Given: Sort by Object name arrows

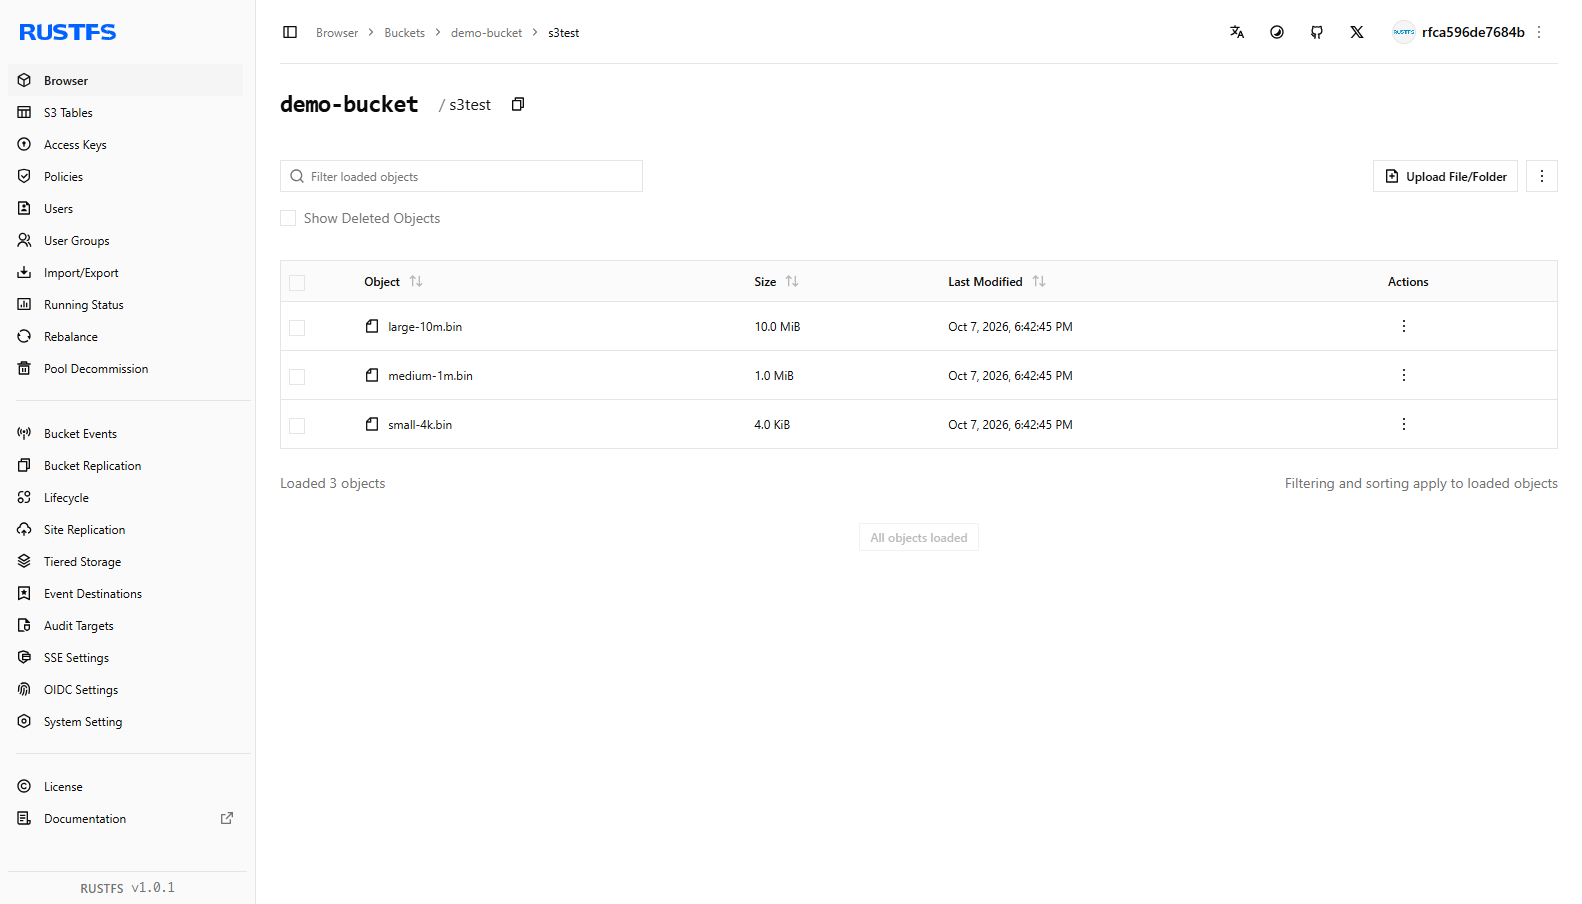Looking at the screenshot, I should click(x=416, y=282).
